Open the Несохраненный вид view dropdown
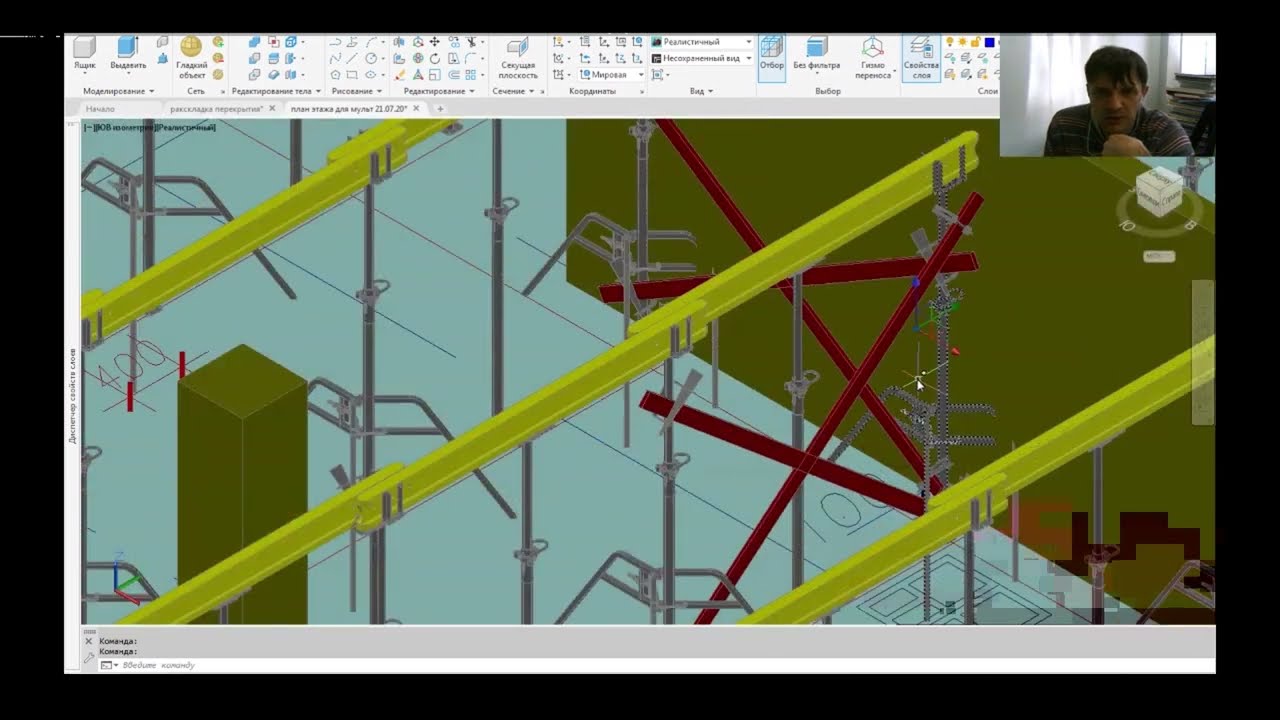 (703, 58)
